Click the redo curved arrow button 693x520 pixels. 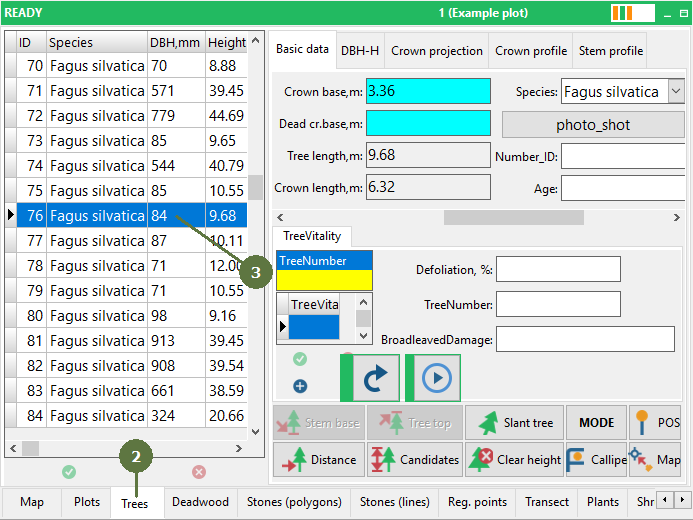[376, 378]
